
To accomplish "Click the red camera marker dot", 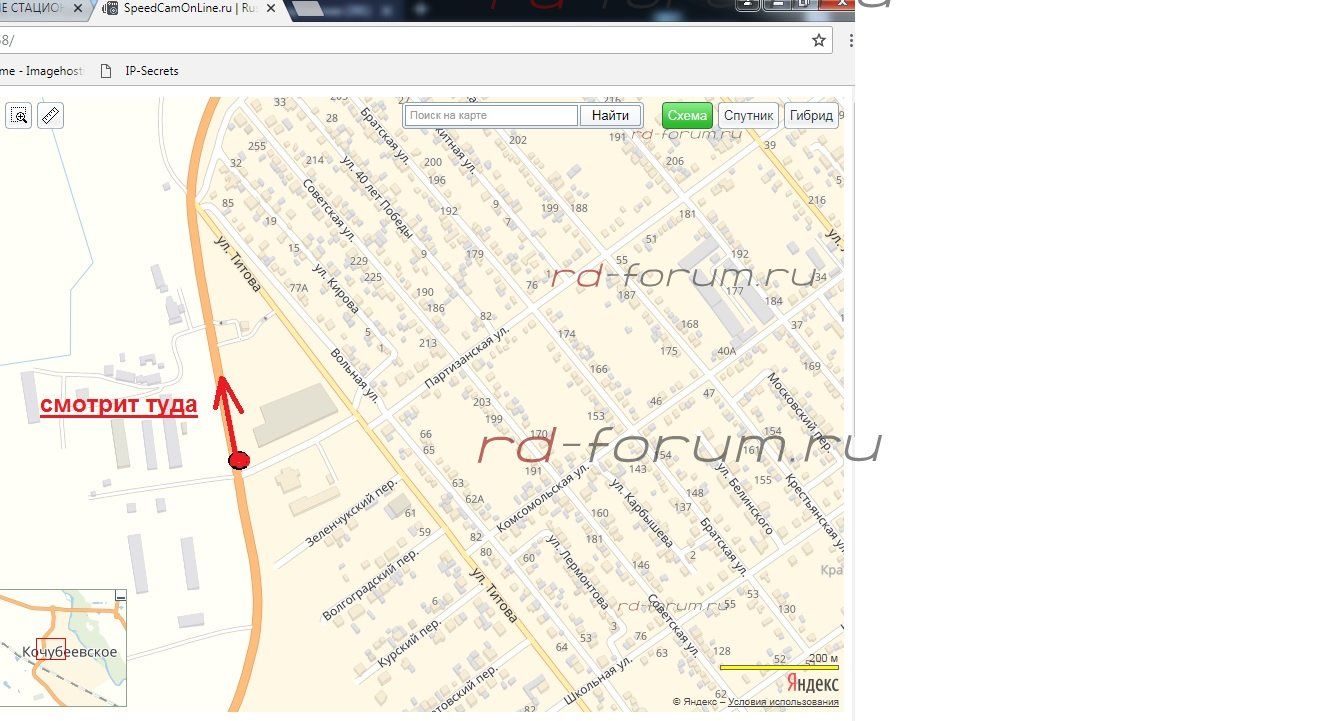I will point(239,460).
